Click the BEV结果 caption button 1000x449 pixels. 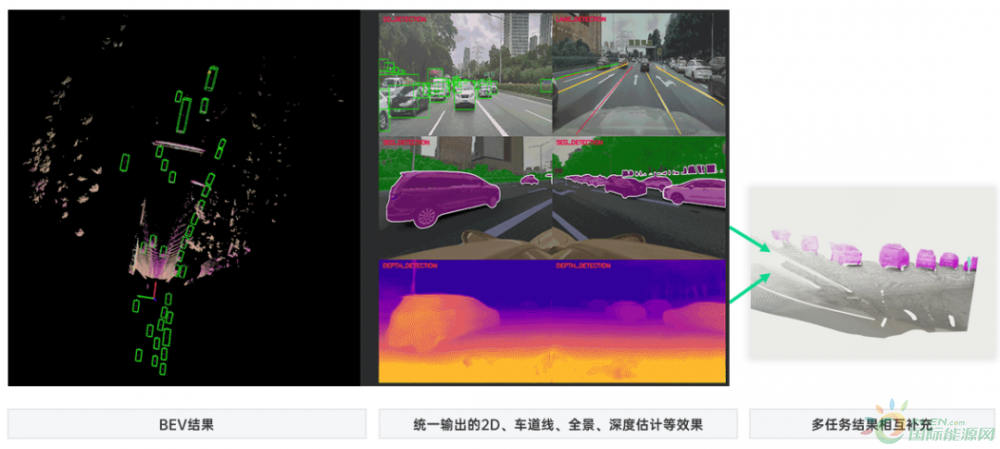point(186,424)
